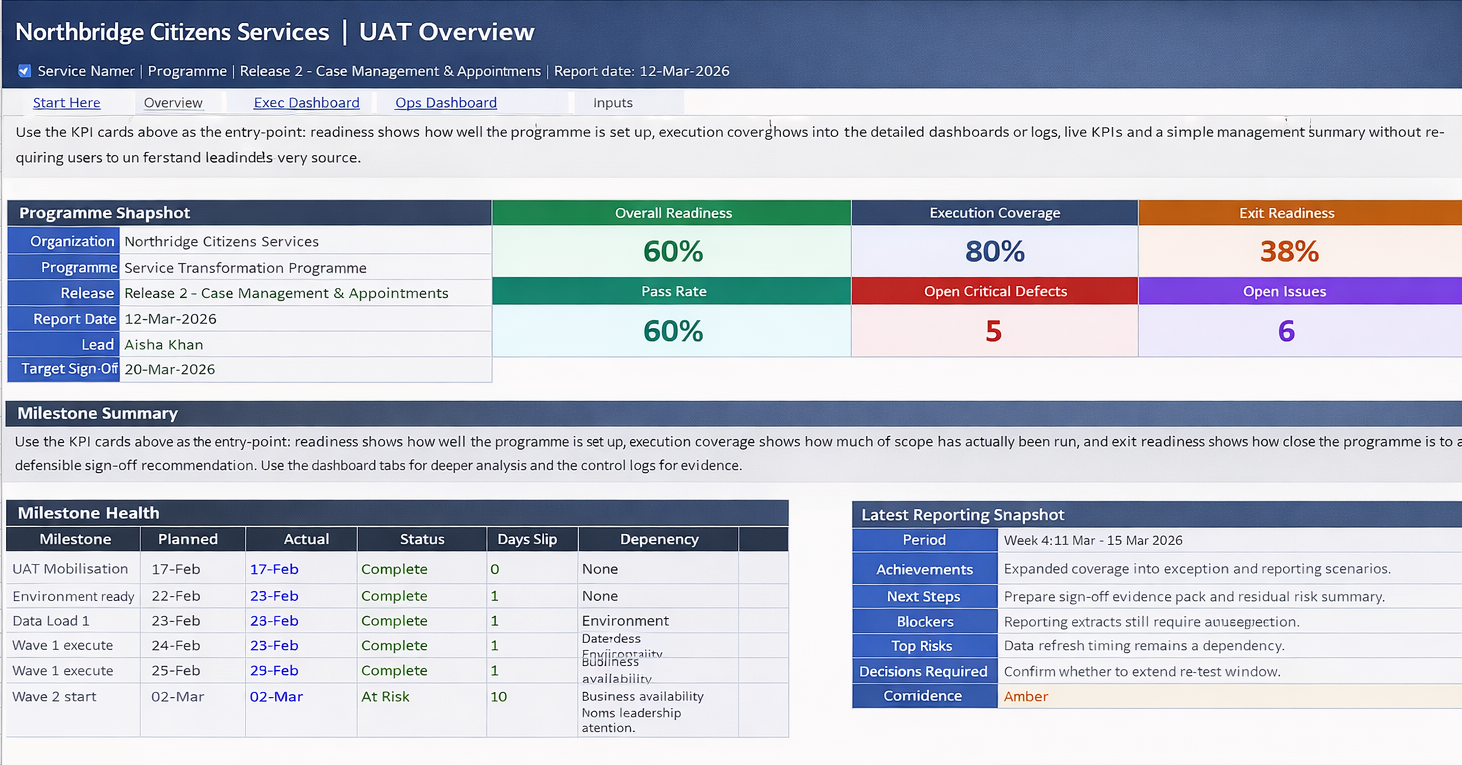
Task: Select the Data Load 1 milestone cell
Action: coord(73,621)
